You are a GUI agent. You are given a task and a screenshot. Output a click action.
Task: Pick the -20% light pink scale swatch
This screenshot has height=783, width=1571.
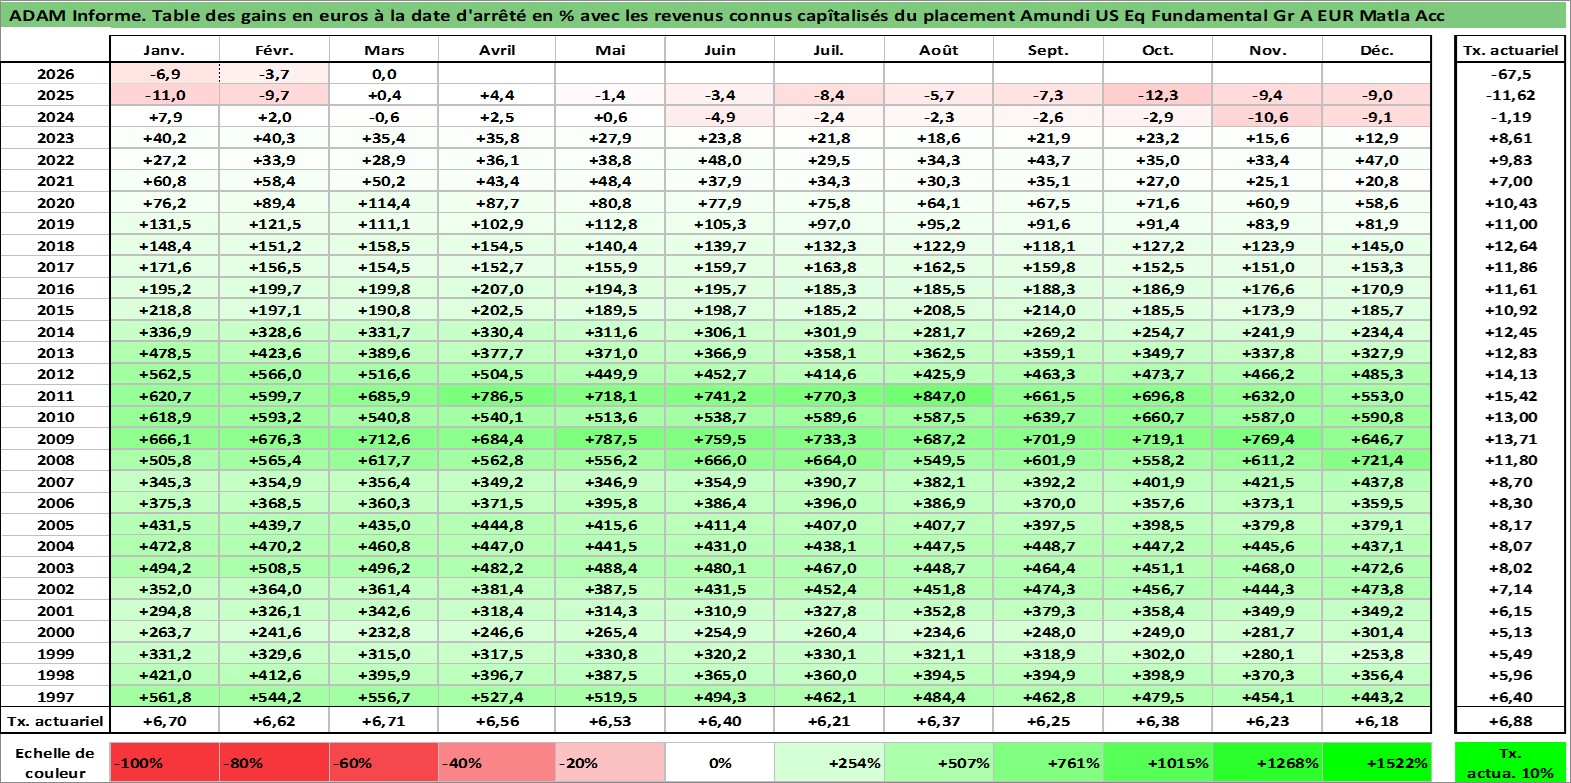pos(610,763)
